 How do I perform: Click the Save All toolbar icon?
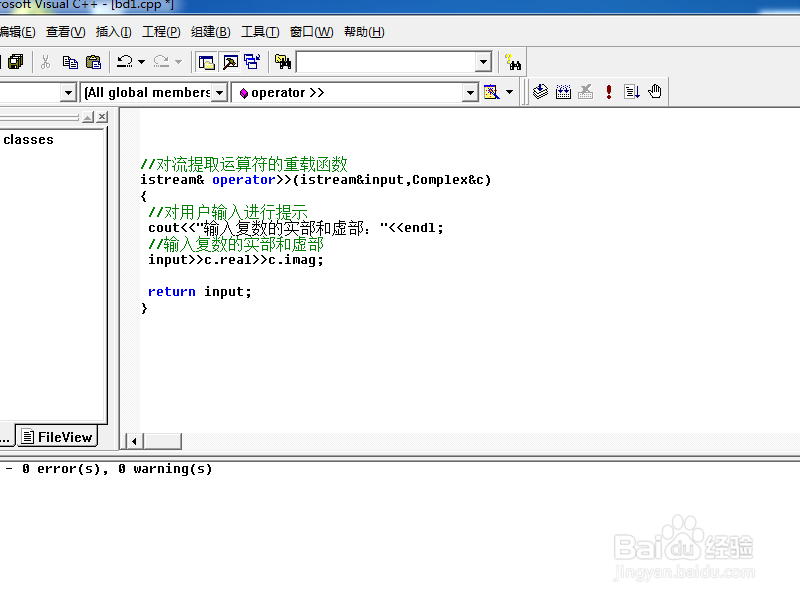pyautogui.click(x=16, y=62)
